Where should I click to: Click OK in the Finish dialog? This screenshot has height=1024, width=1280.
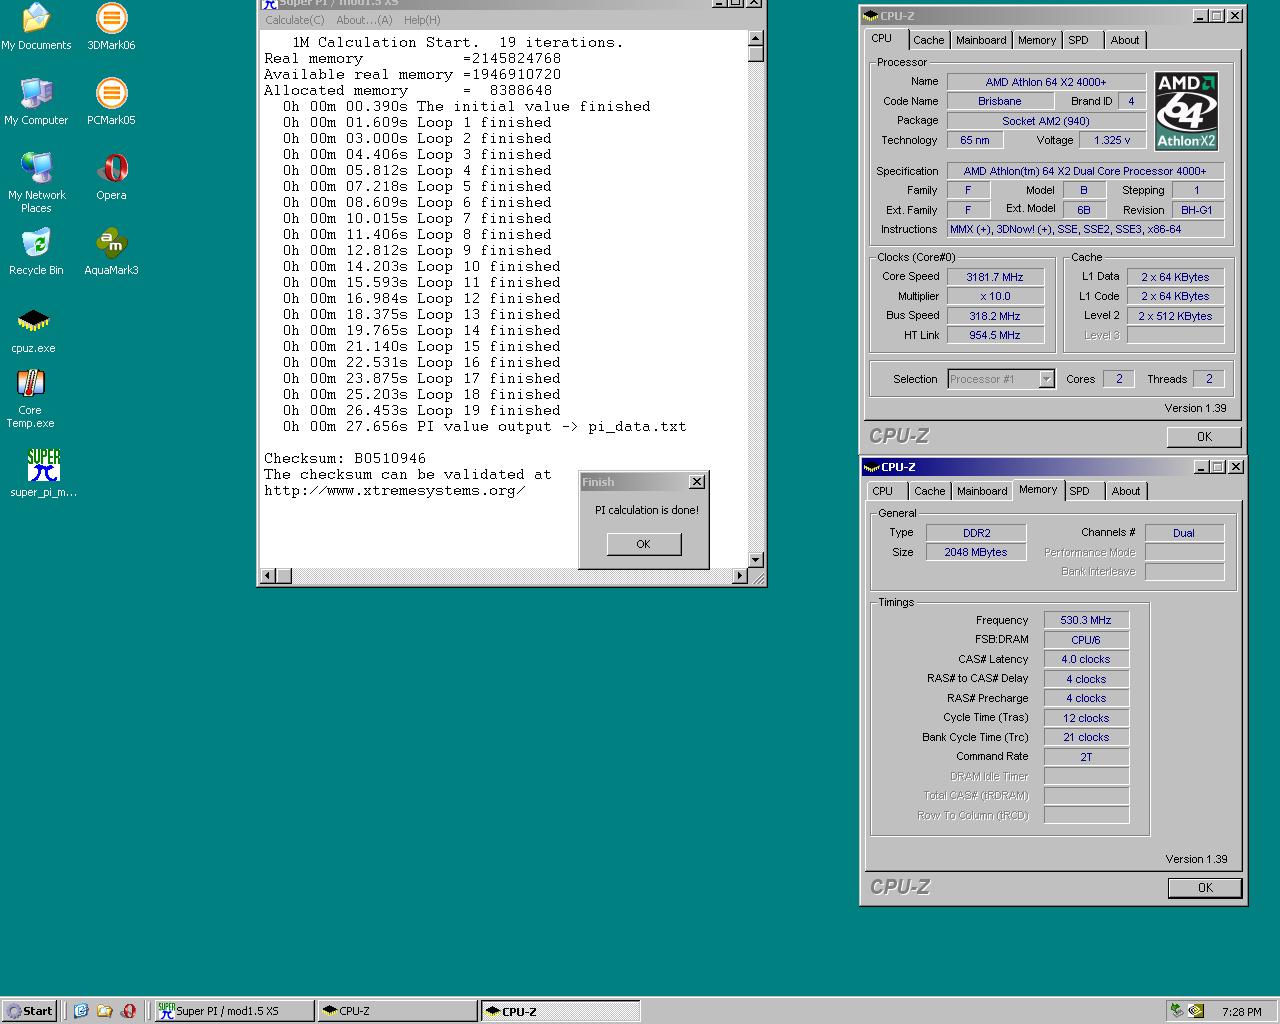(643, 544)
